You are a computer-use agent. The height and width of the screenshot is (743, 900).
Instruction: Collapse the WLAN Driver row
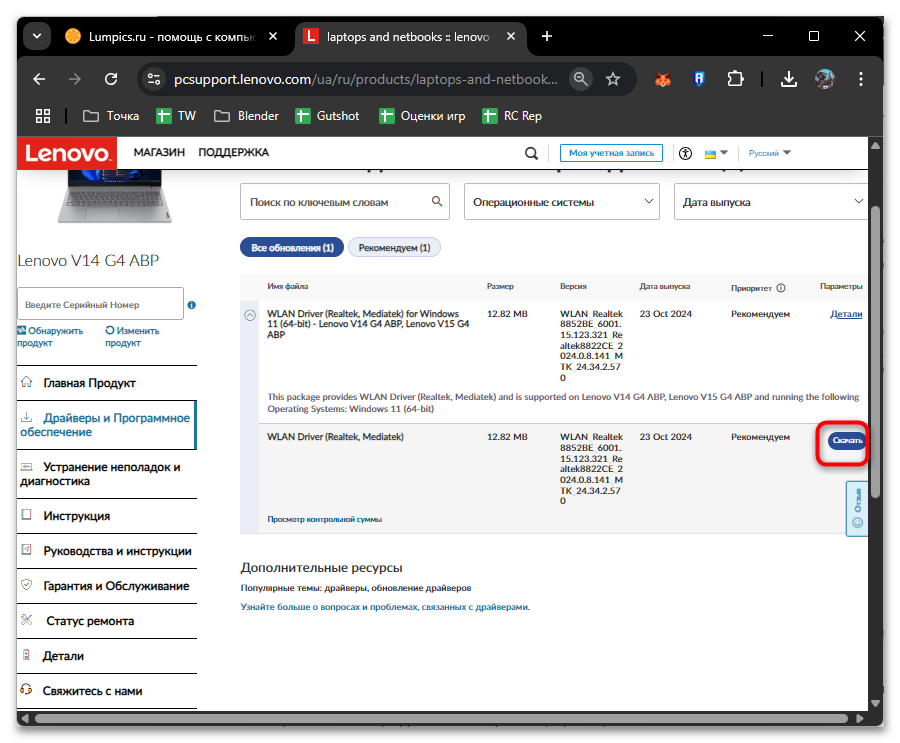tap(250, 315)
